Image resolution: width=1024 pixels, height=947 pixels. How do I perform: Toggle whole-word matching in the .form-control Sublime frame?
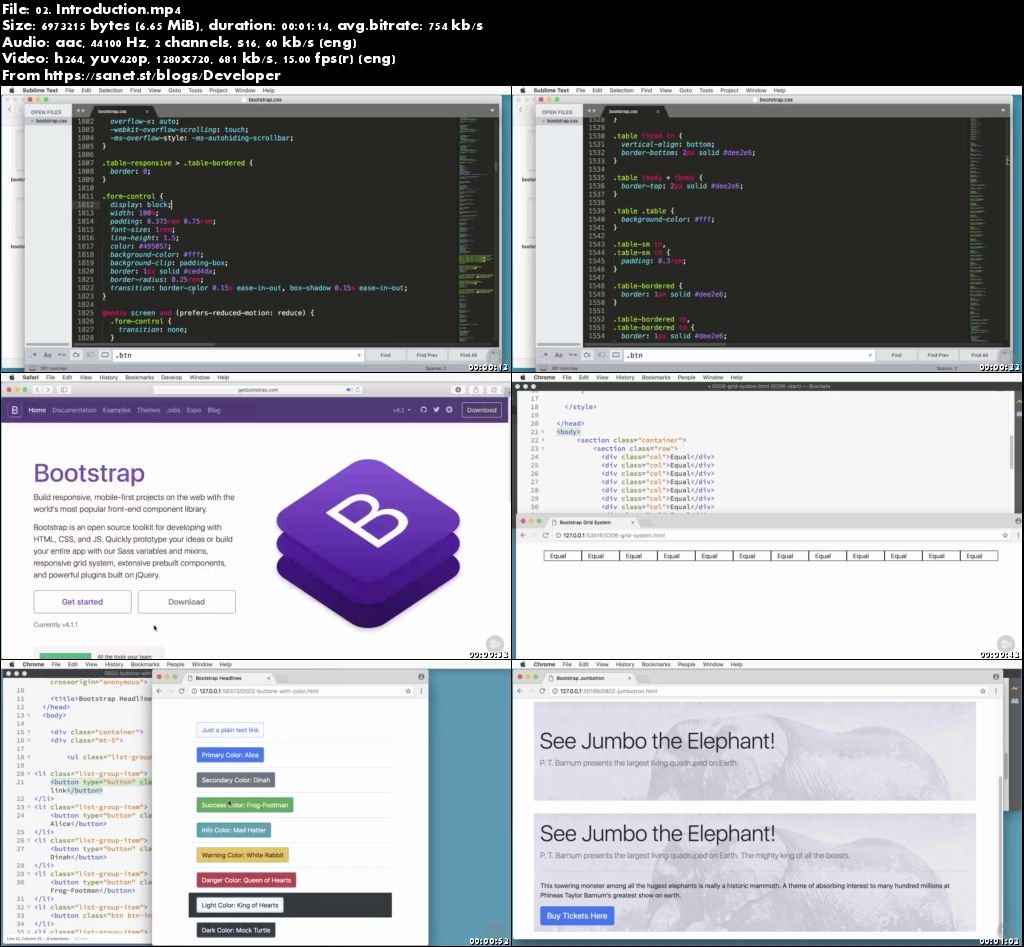[x=61, y=355]
